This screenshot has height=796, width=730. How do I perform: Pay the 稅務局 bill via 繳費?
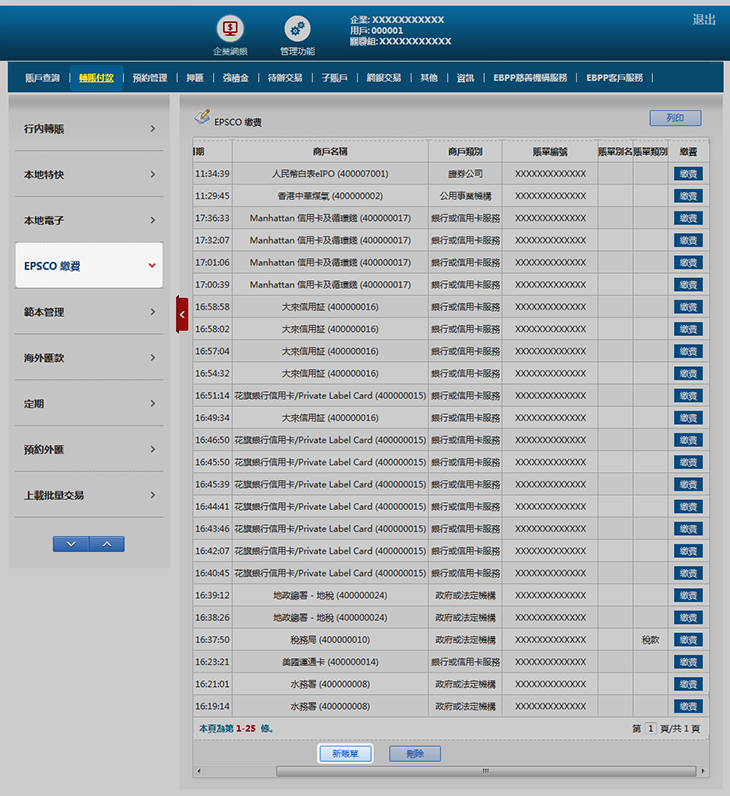pos(688,640)
